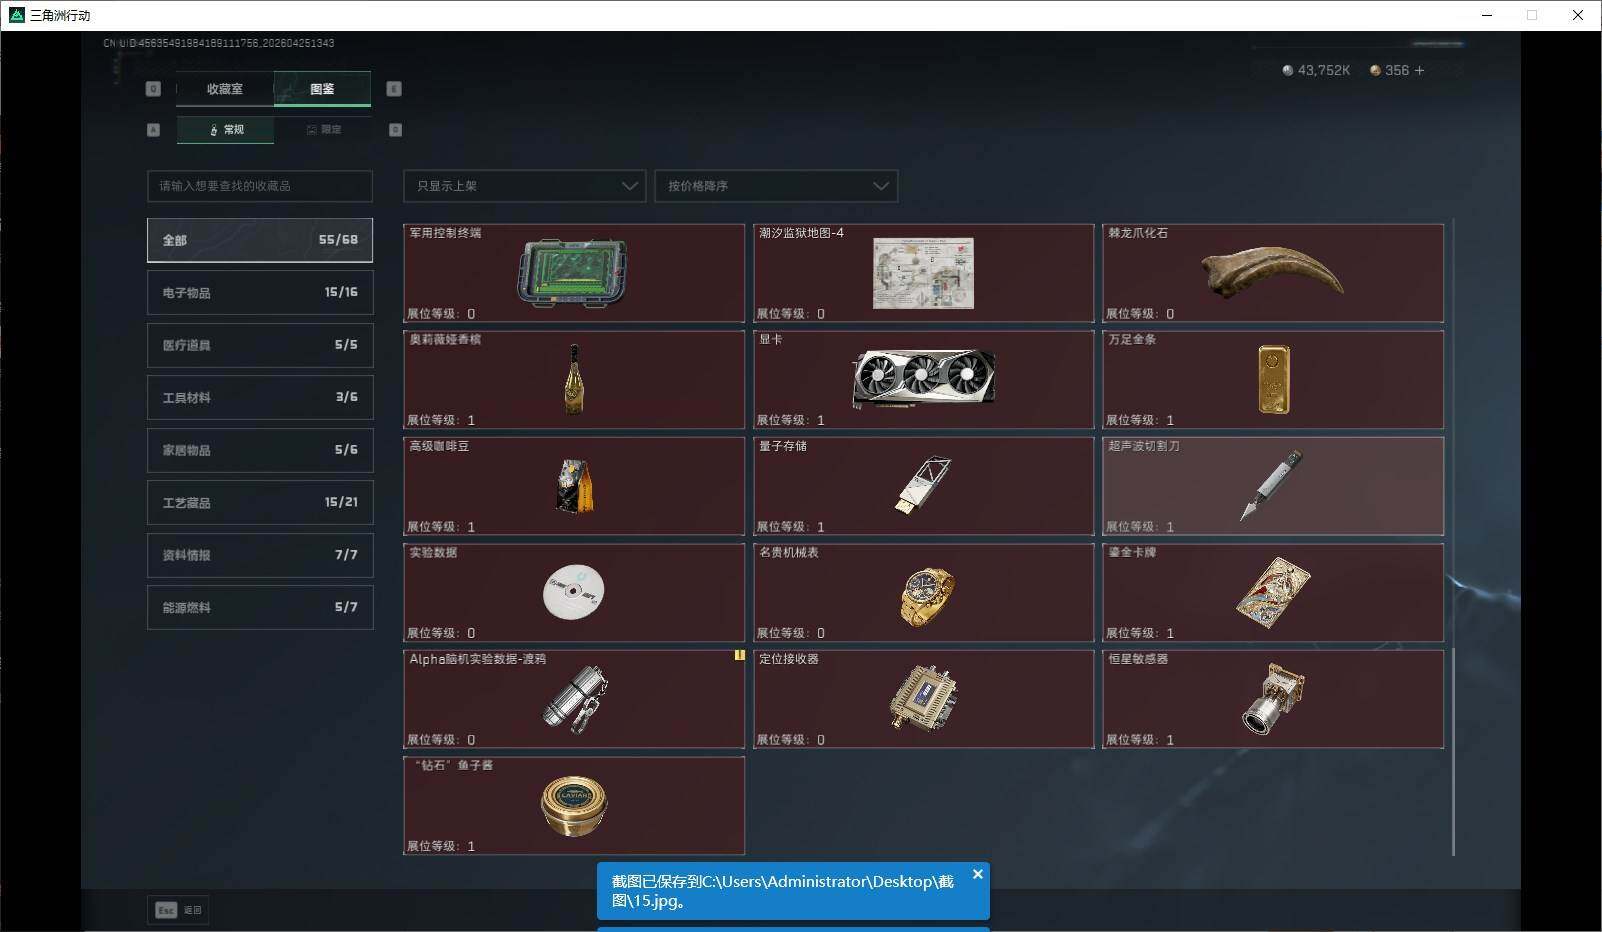Image resolution: width=1602 pixels, height=932 pixels.
Task: Select the 限定 sub-tab
Action: (x=323, y=130)
